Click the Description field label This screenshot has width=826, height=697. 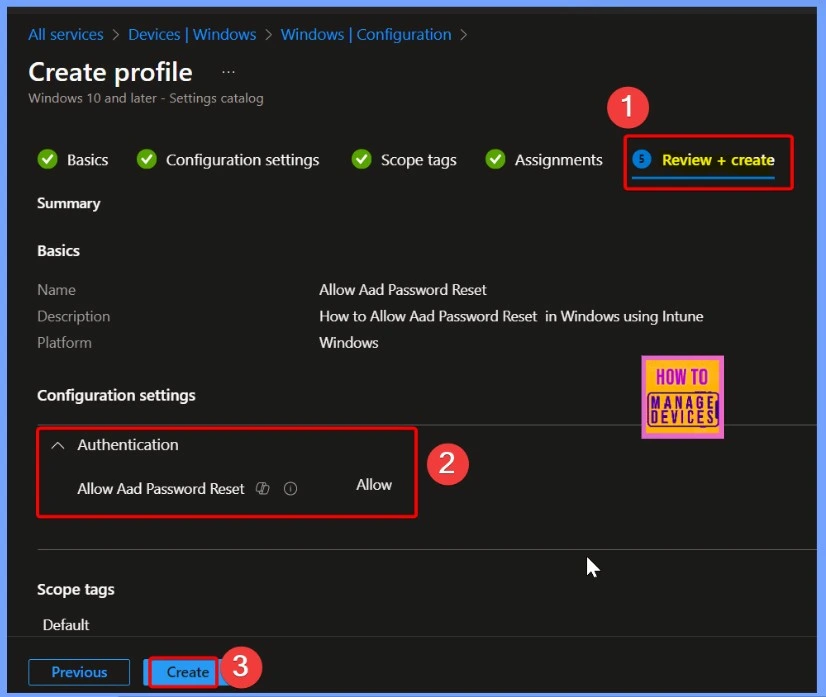coord(74,316)
